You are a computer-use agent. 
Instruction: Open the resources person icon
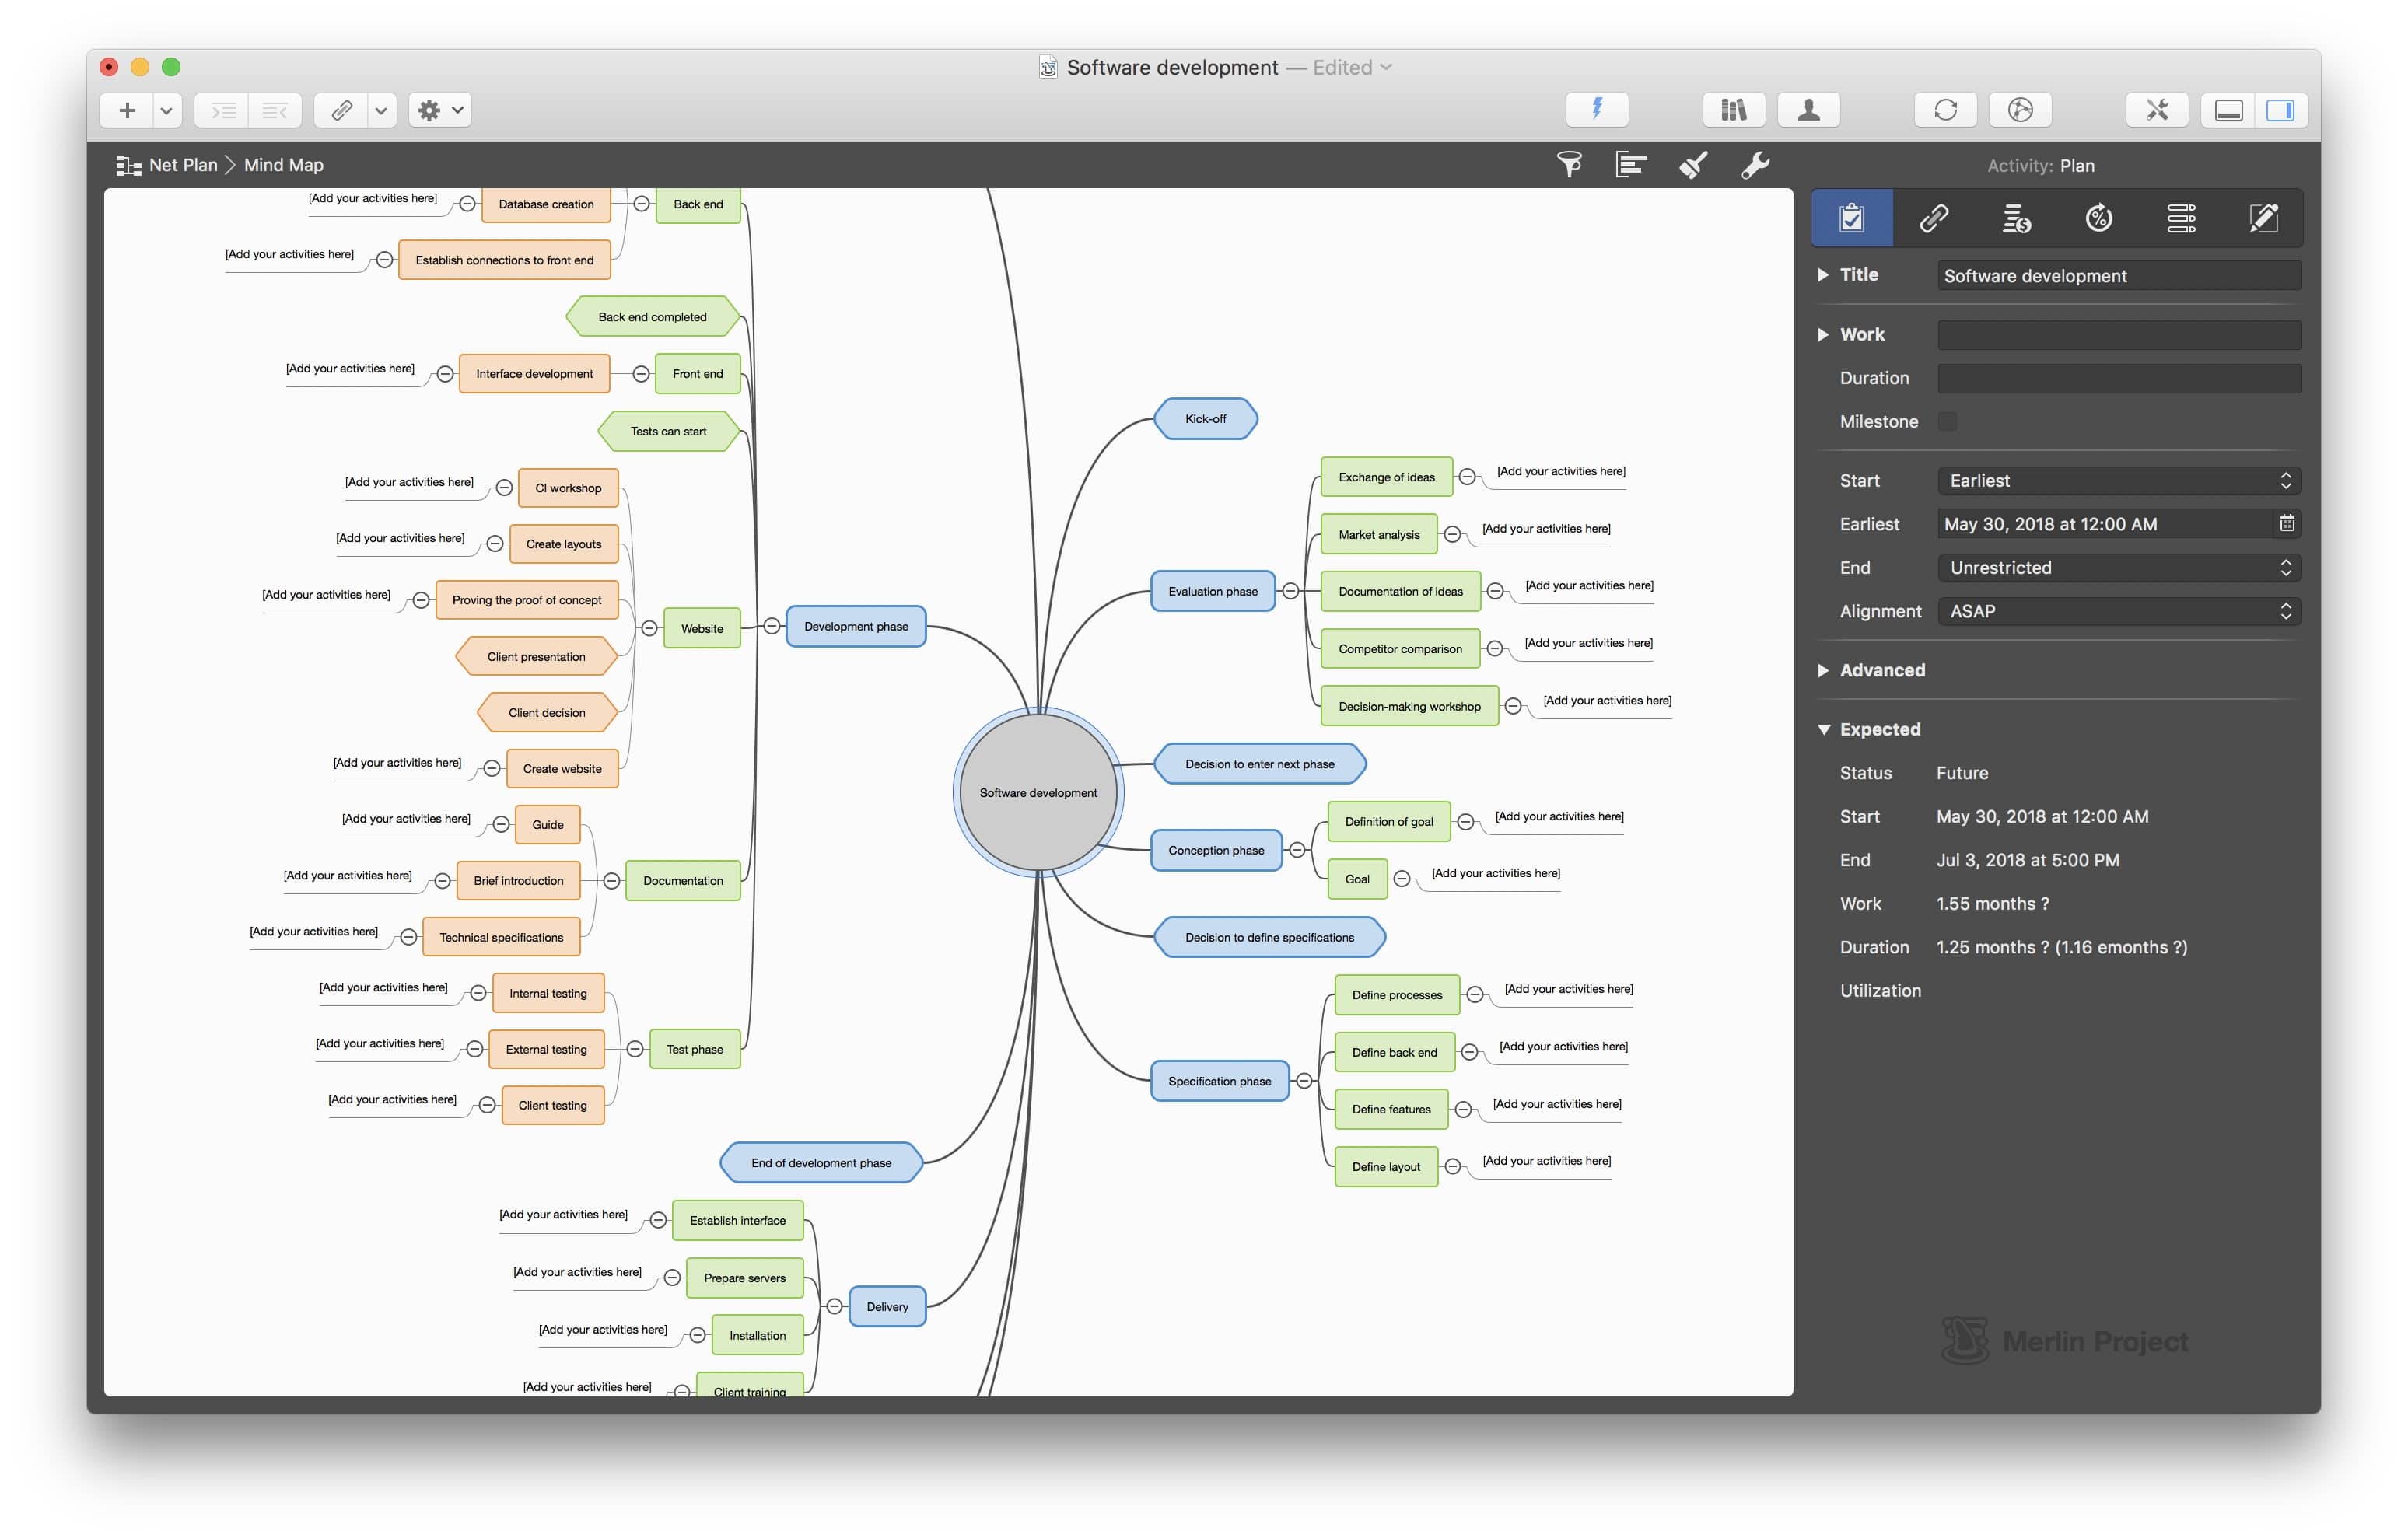point(1808,110)
